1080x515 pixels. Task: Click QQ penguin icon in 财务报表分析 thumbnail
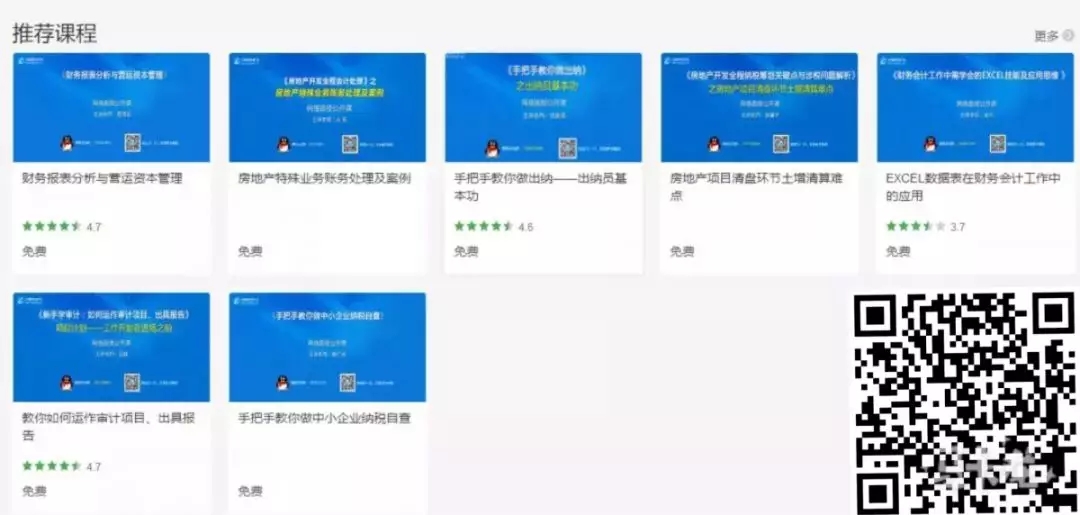[67, 143]
